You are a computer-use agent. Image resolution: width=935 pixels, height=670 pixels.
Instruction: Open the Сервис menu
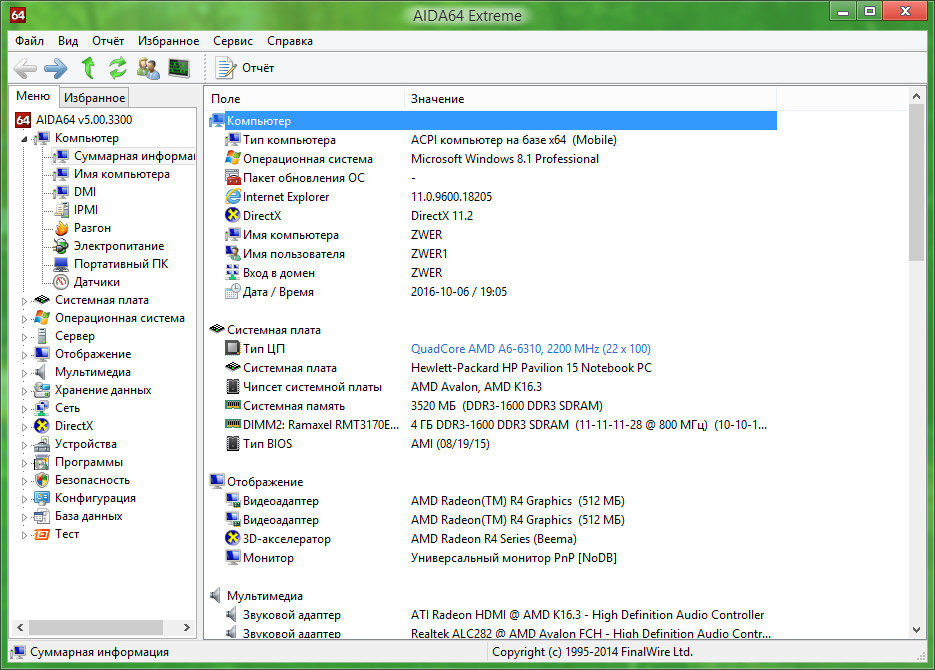(x=233, y=41)
